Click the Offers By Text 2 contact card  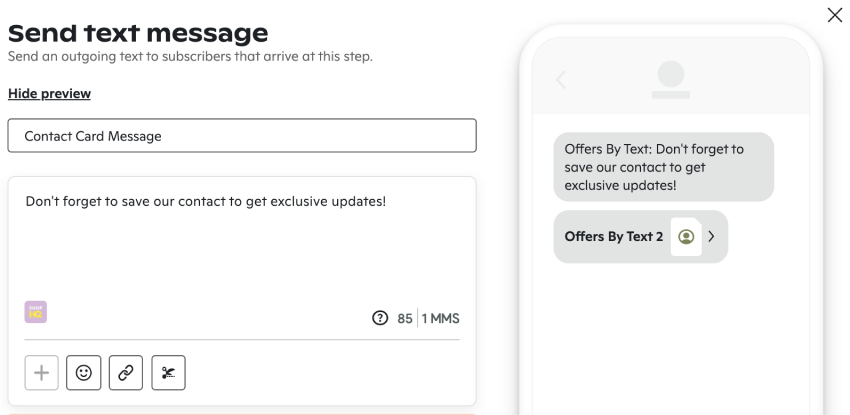641,237
